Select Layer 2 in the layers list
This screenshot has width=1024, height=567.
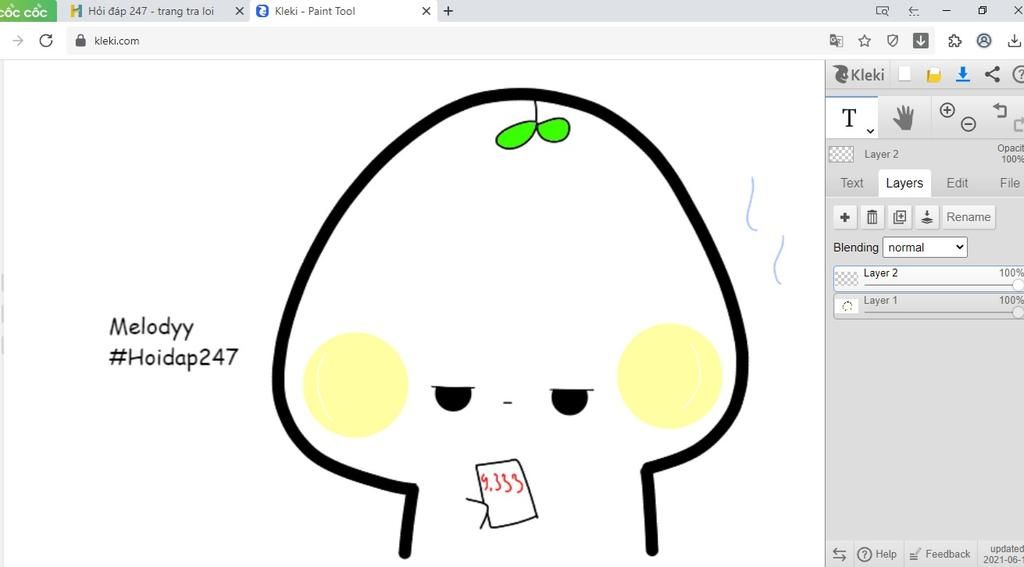929,278
